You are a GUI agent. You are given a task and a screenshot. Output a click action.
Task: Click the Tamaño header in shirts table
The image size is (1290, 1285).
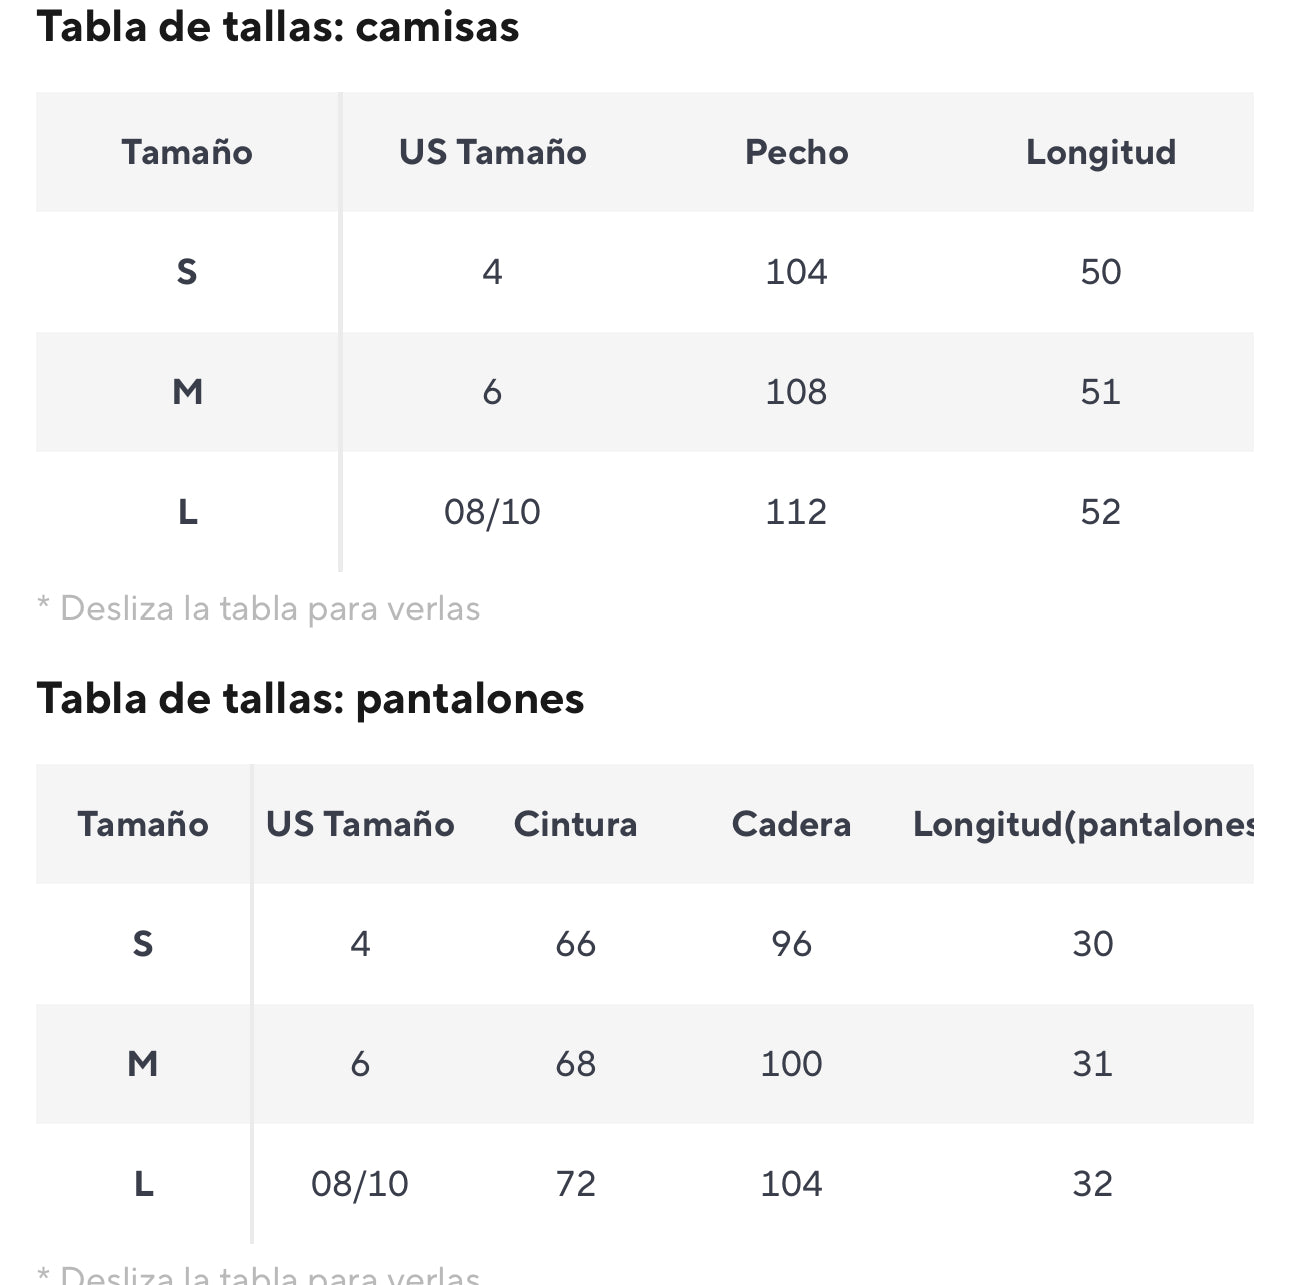coord(187,152)
